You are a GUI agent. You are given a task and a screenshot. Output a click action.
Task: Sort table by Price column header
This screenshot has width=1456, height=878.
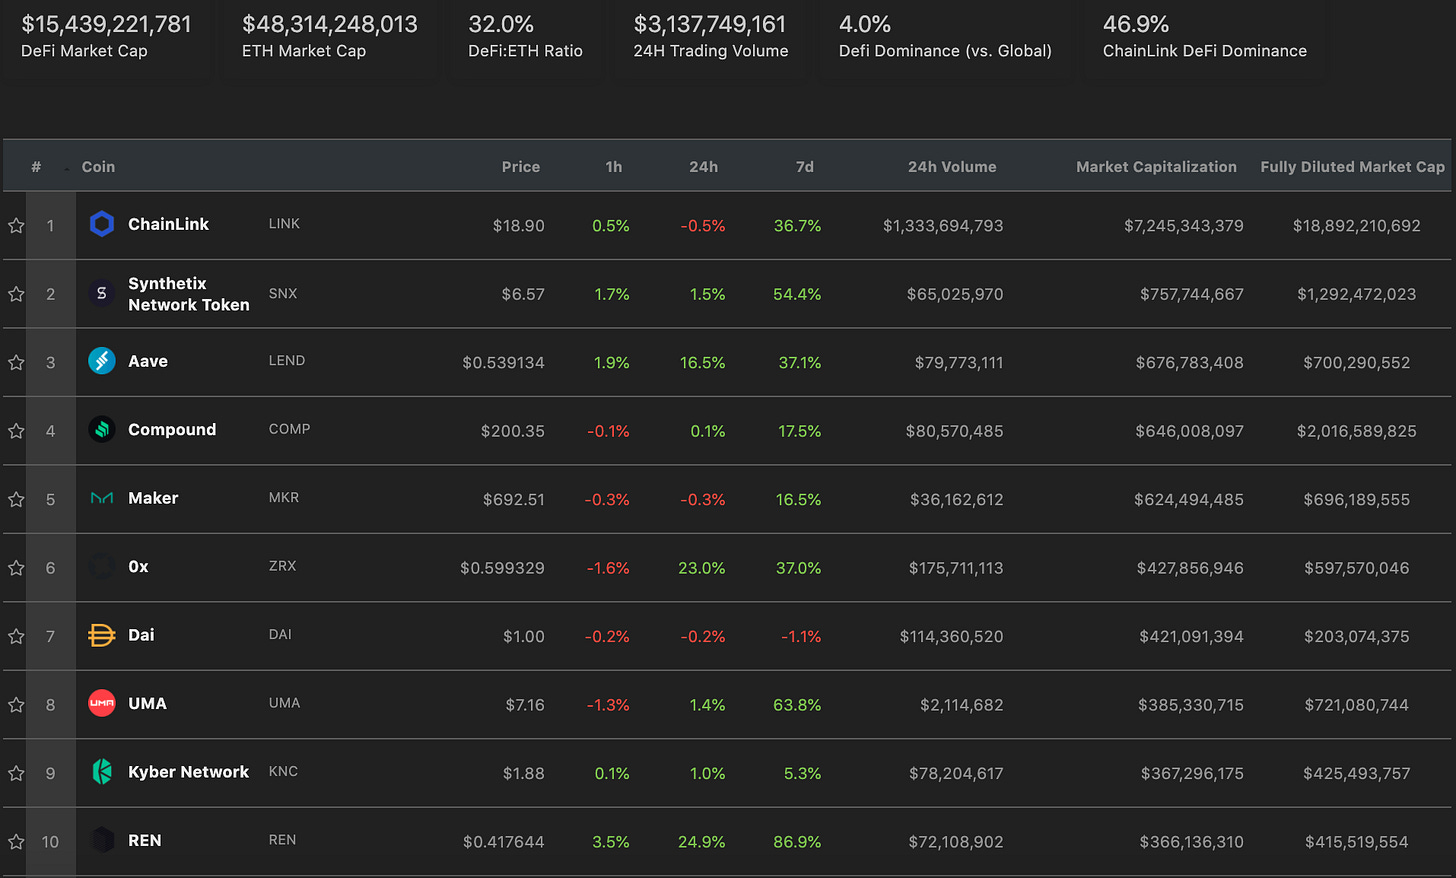tap(521, 167)
